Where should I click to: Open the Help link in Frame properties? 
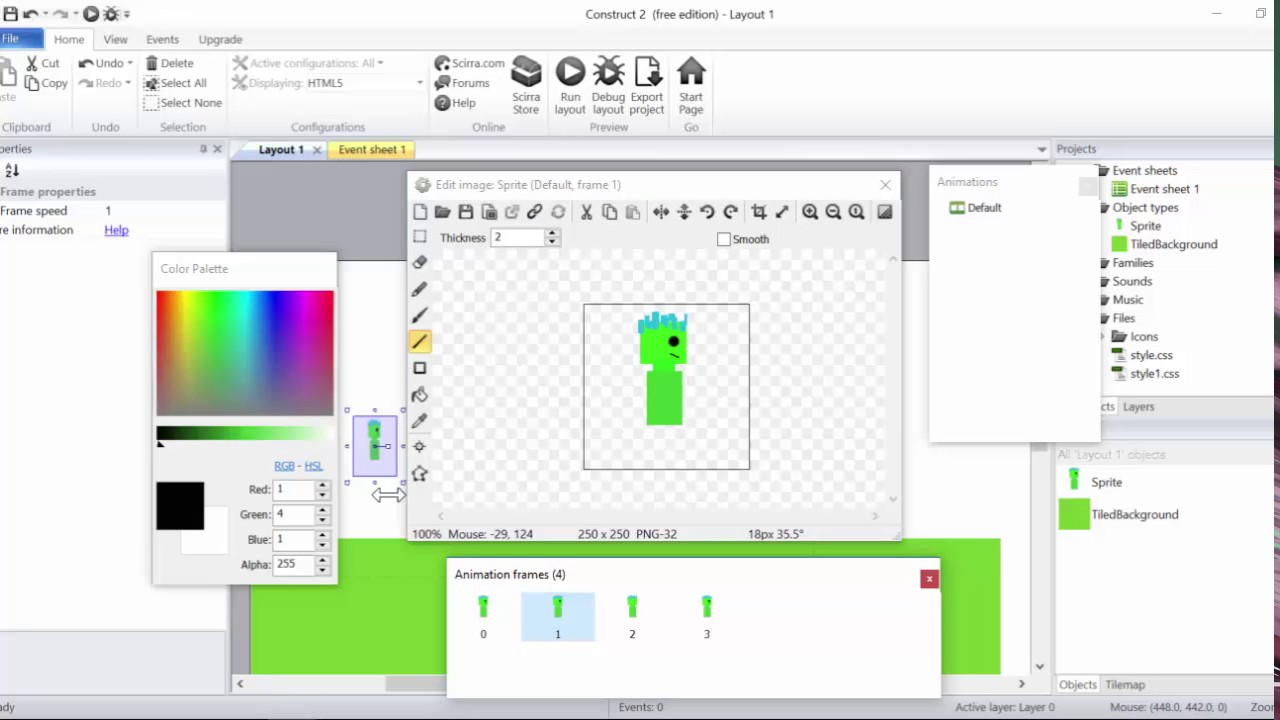click(116, 230)
